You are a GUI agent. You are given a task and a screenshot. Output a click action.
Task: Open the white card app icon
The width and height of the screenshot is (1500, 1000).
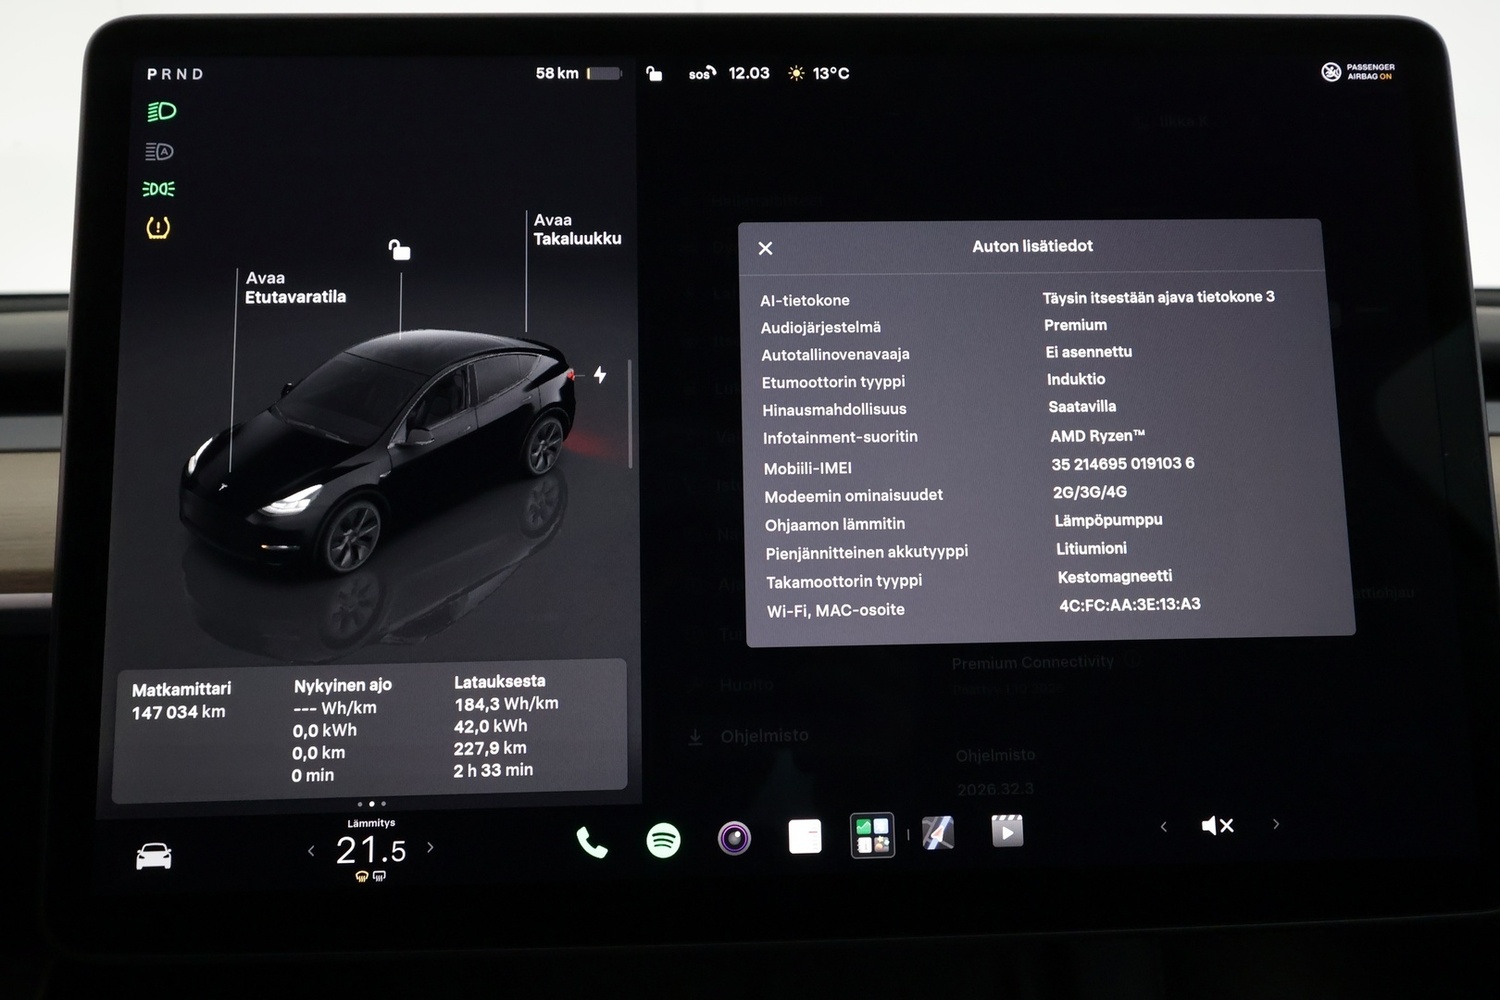point(805,836)
